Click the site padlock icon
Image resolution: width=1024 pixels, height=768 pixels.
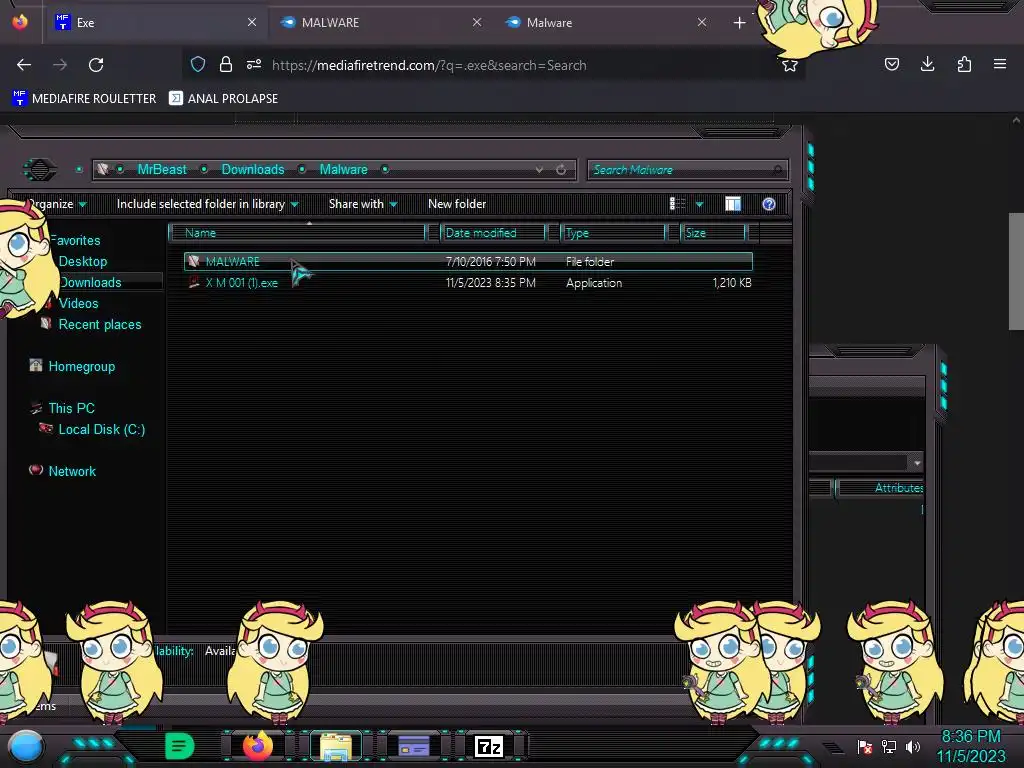226,64
